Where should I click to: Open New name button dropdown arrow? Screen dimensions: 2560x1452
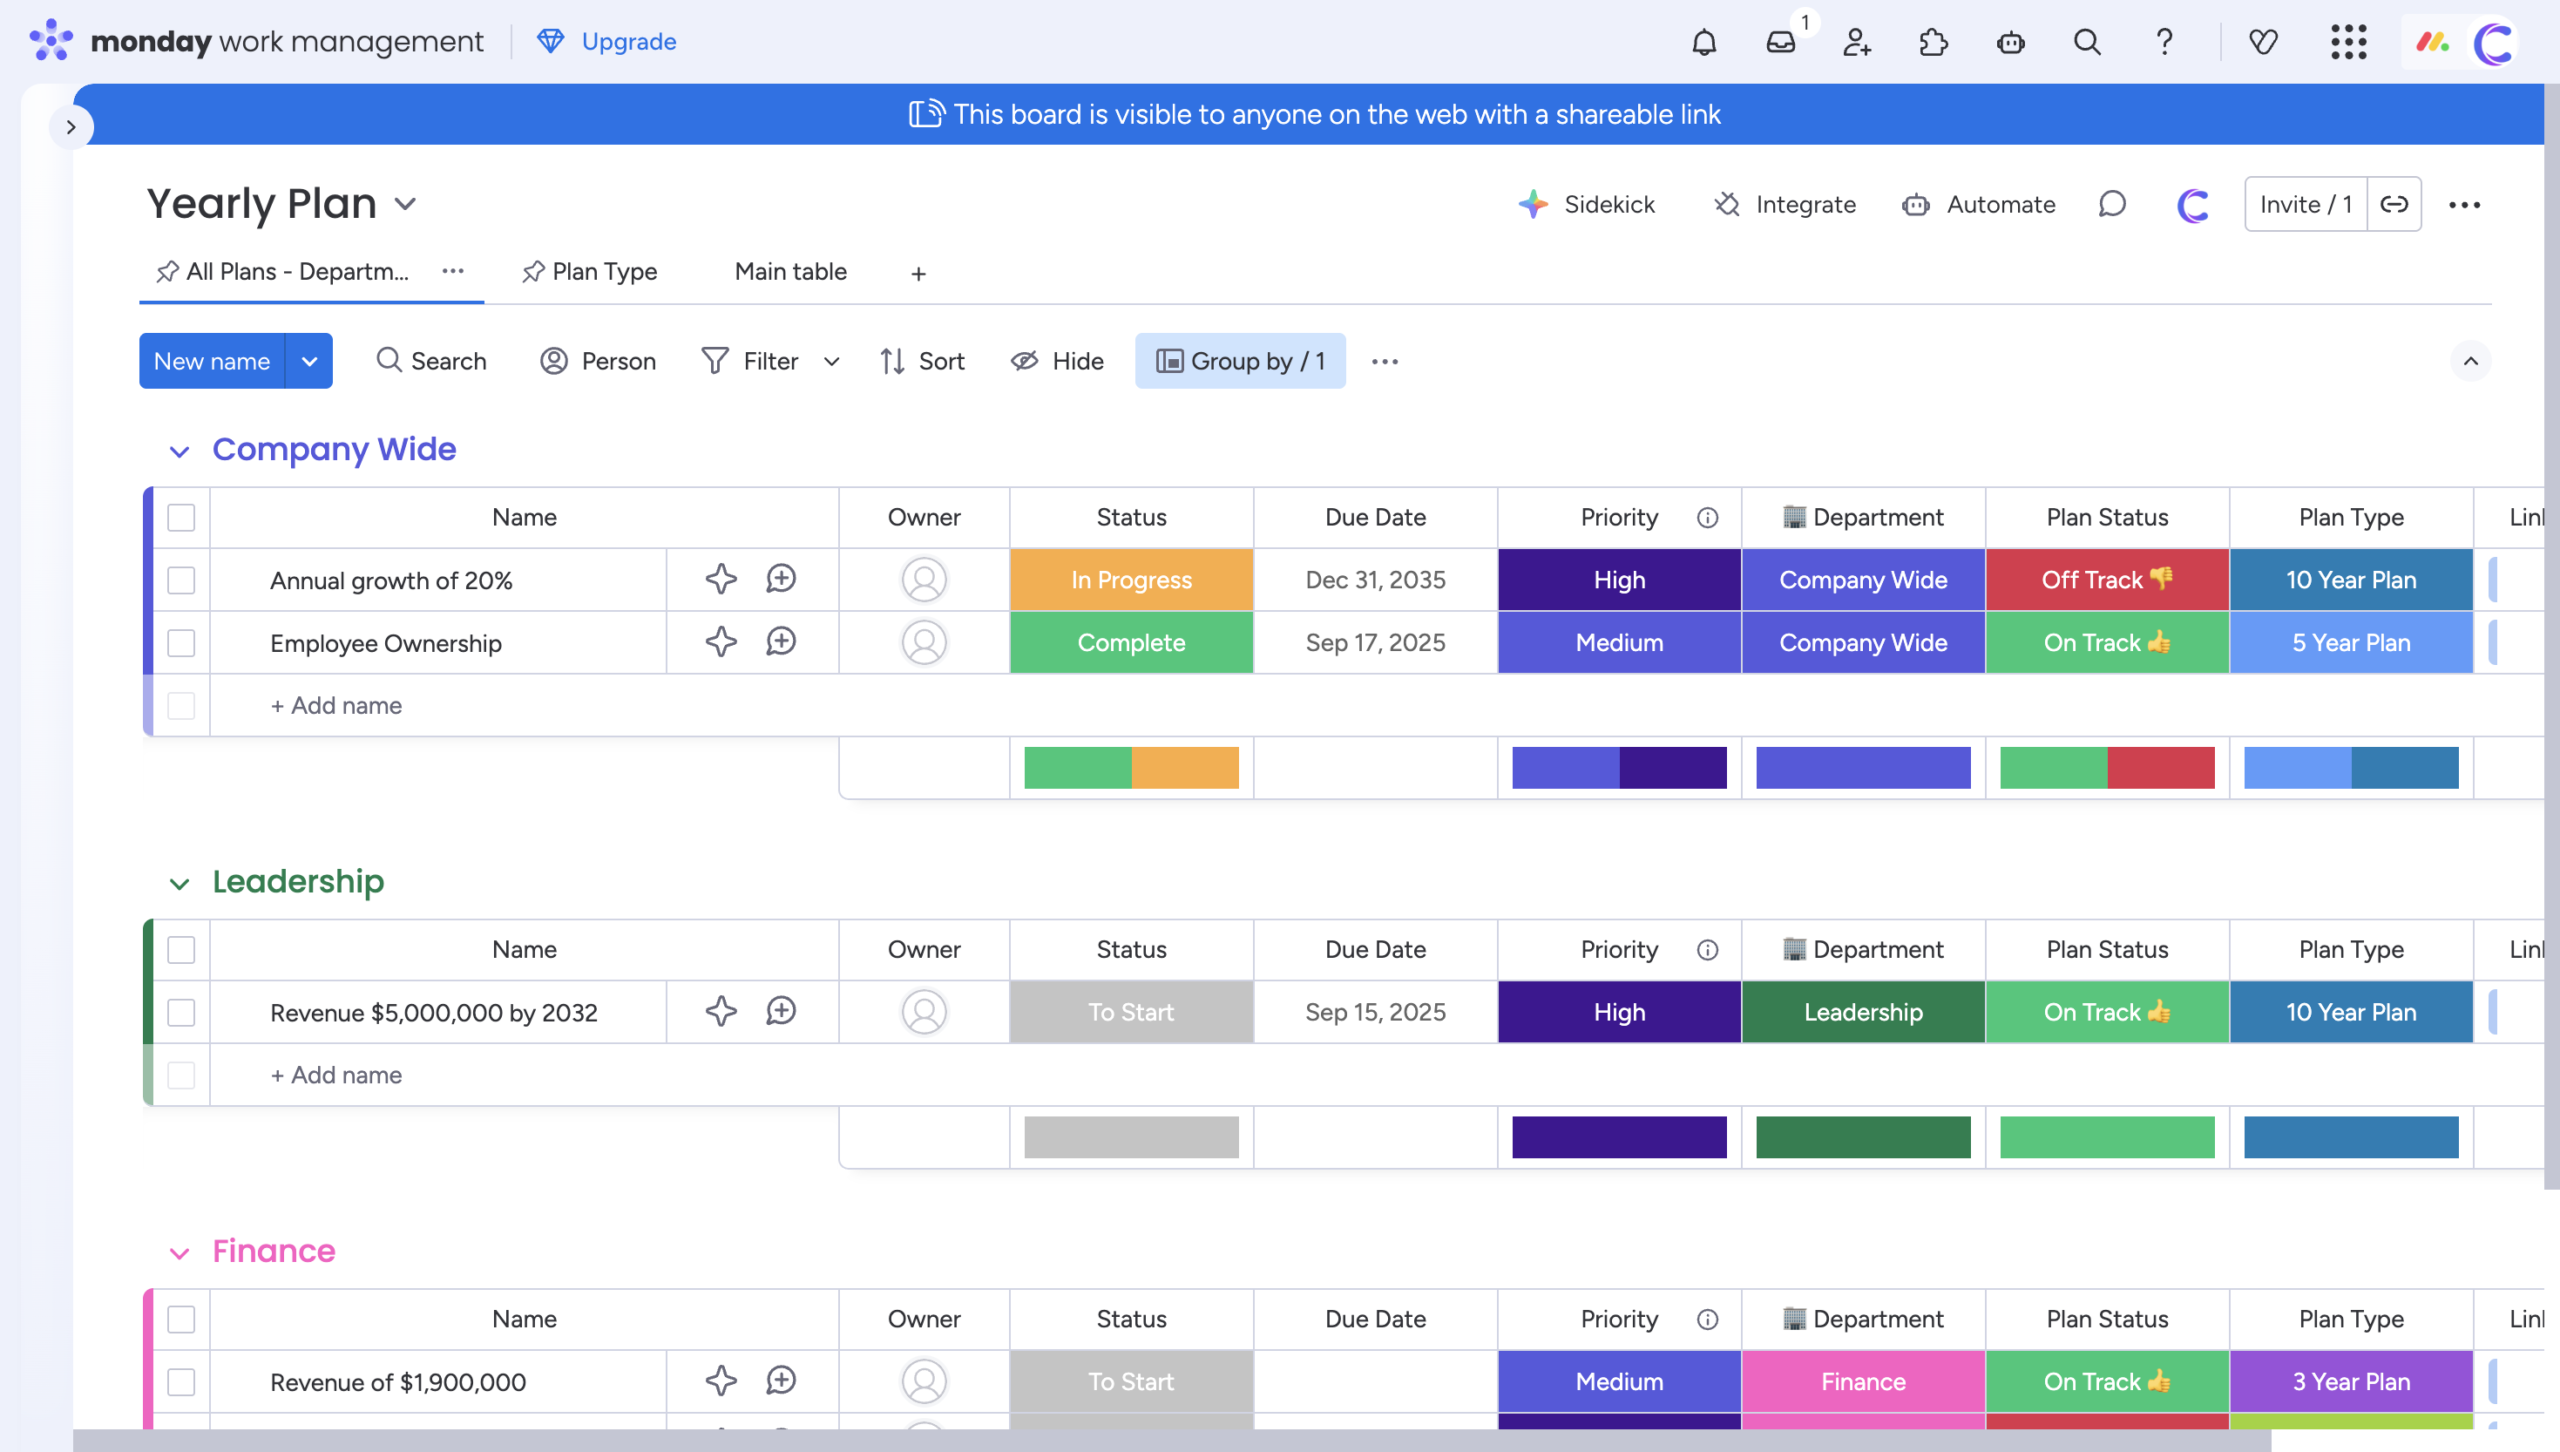point(309,361)
